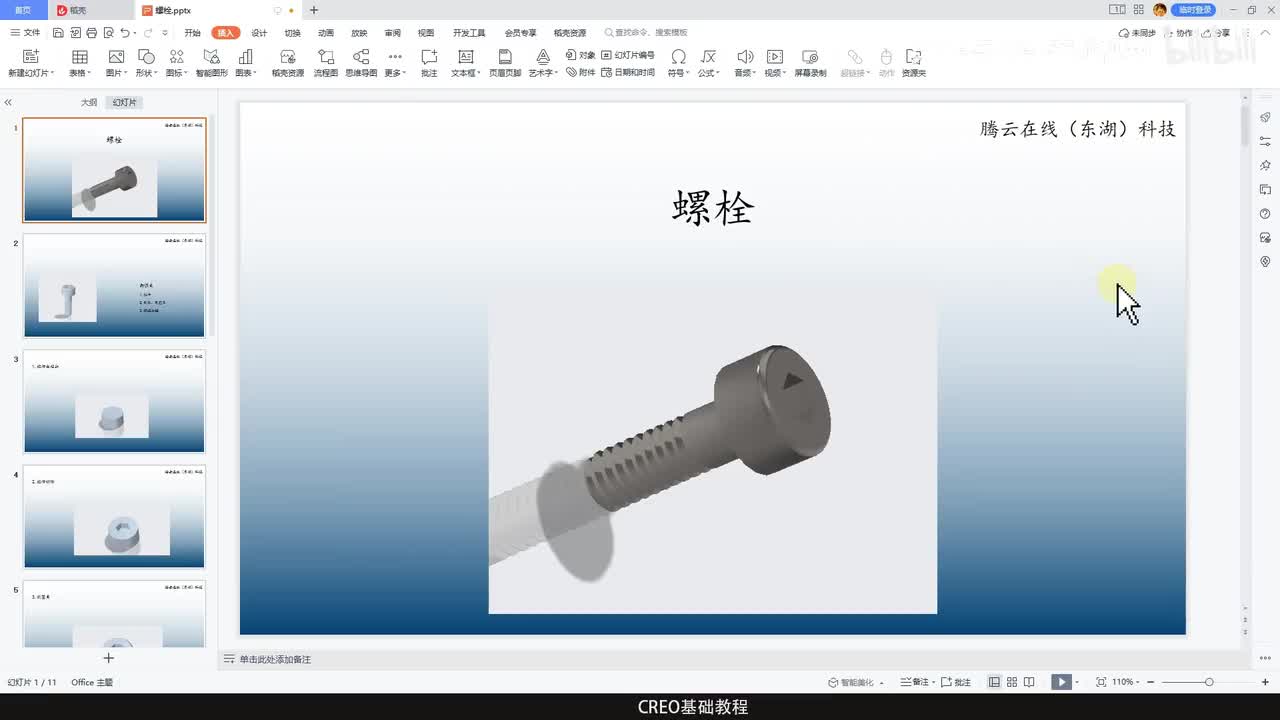Open the 切换 transitions tab
The image size is (1280, 720).
[292, 33]
